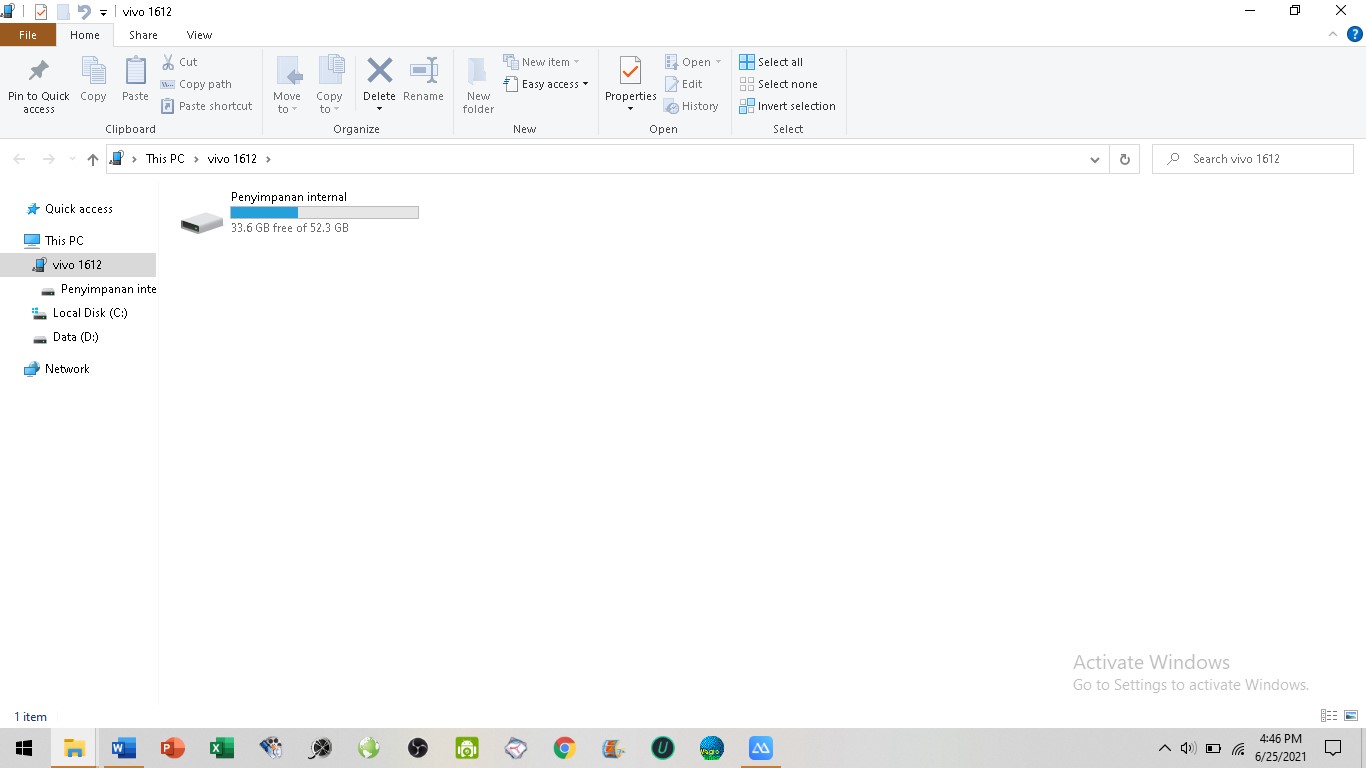Image resolution: width=1366 pixels, height=768 pixels.
Task: Click the Refresh button beside address bar
Action: 1125,159
